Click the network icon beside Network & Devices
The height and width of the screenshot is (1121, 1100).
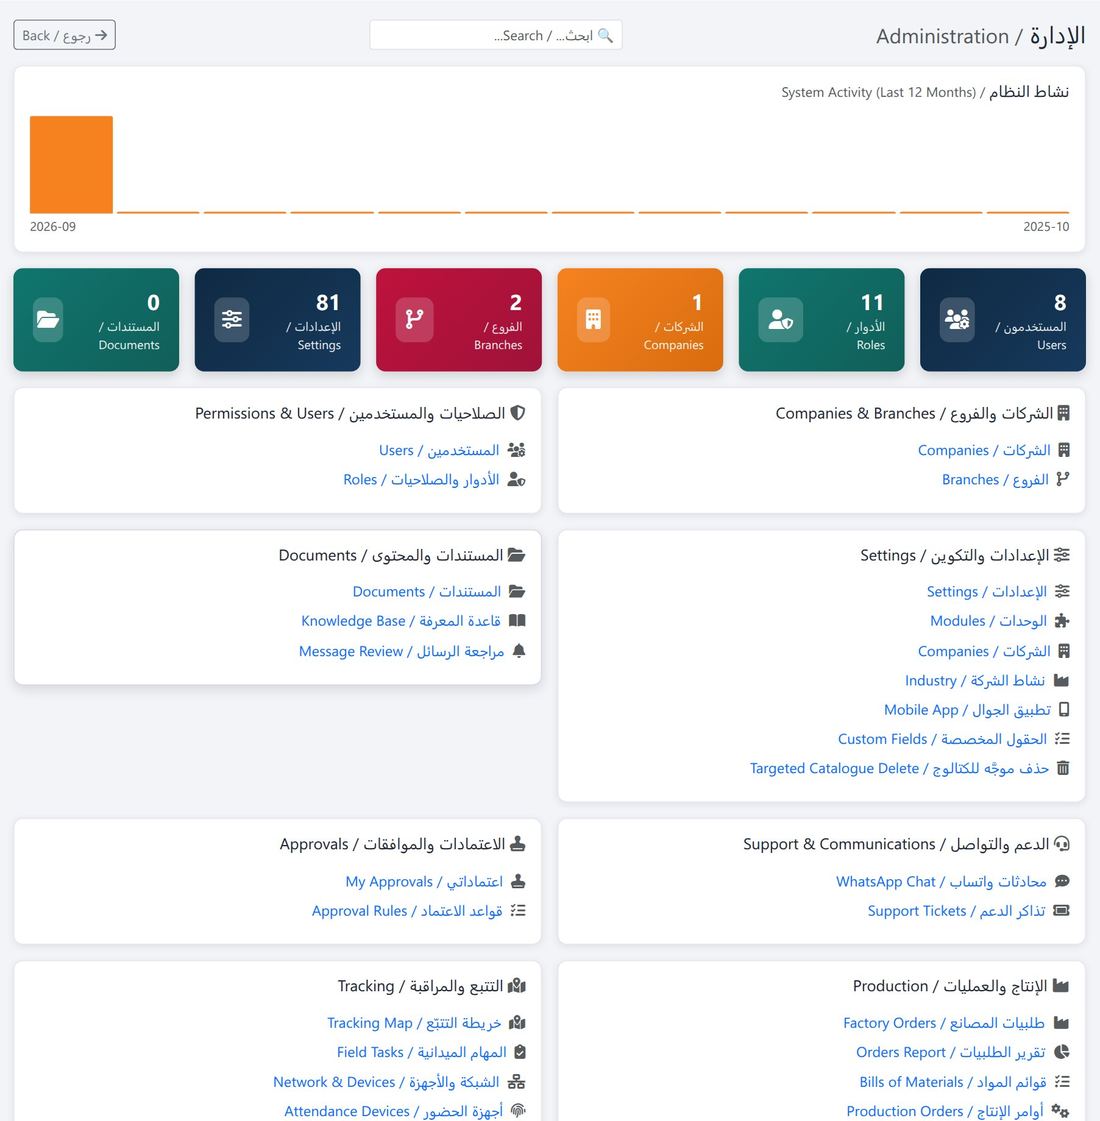click(x=517, y=1082)
